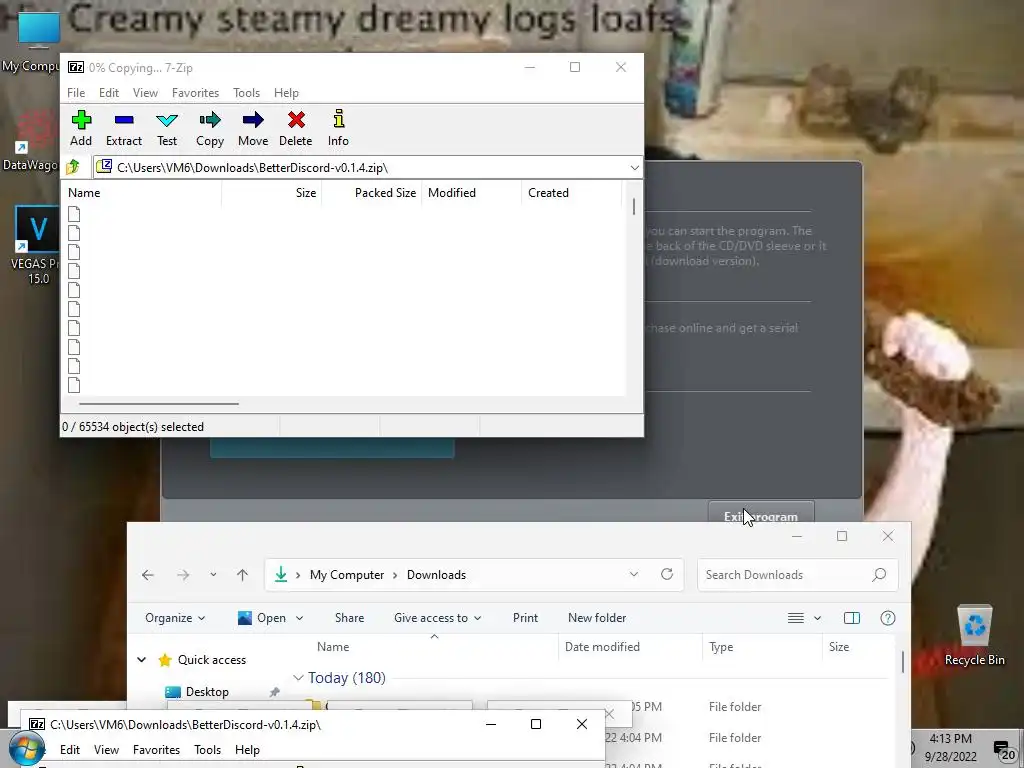
Task: Expand the Open button dropdown arrow
Action: (x=300, y=618)
